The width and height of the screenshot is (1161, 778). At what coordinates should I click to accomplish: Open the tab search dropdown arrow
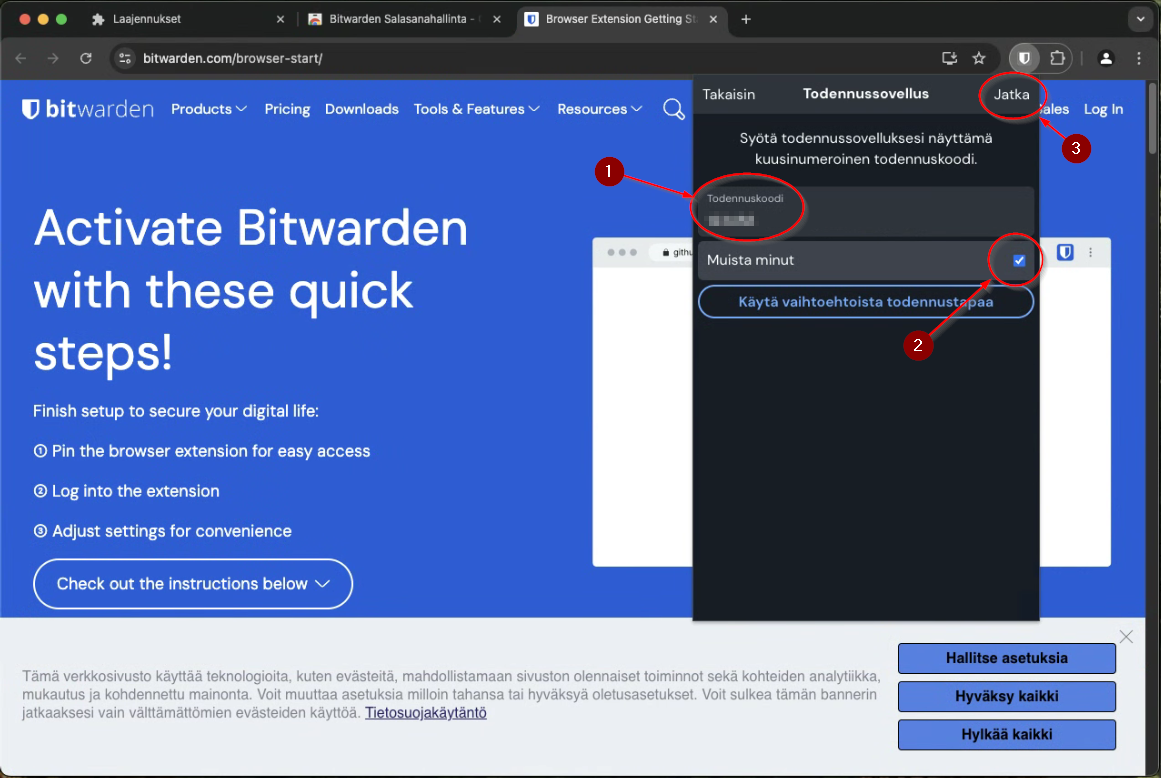[1140, 19]
